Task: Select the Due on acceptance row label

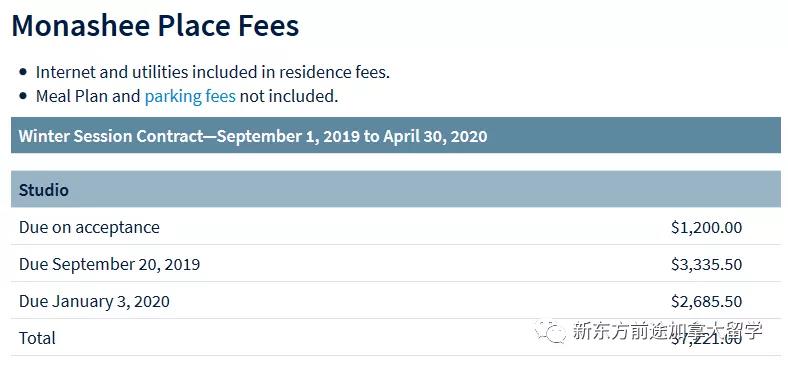Action: point(89,227)
